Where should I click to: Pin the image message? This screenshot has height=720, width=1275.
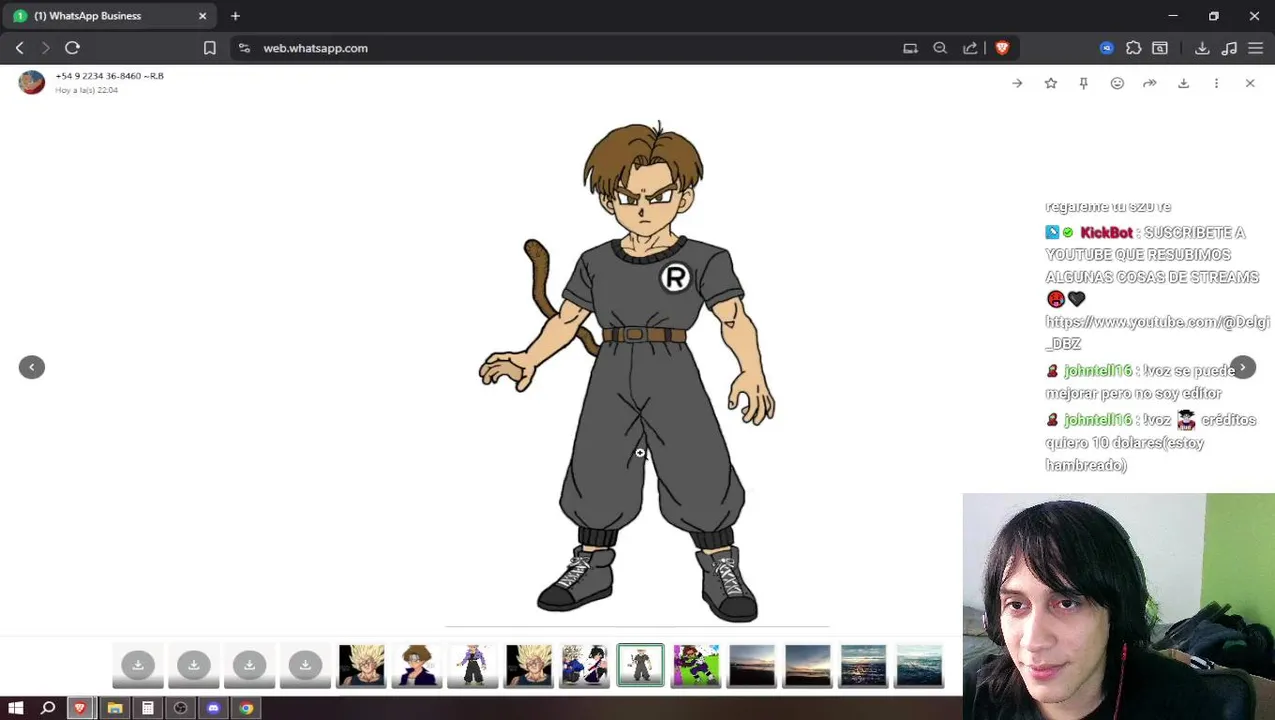click(1084, 83)
